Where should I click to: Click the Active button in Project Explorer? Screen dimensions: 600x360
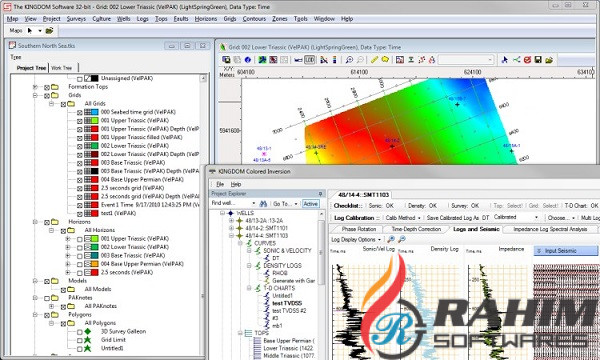[x=310, y=204]
